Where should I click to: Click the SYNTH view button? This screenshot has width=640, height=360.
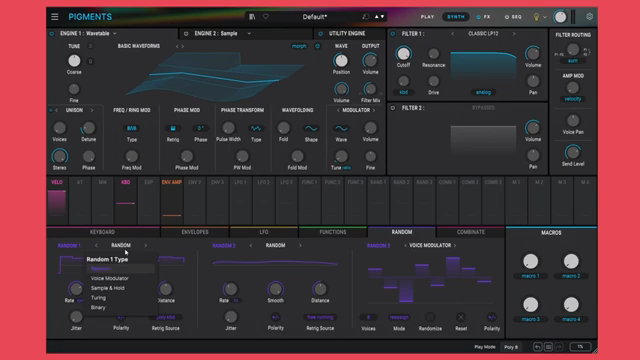(456, 17)
